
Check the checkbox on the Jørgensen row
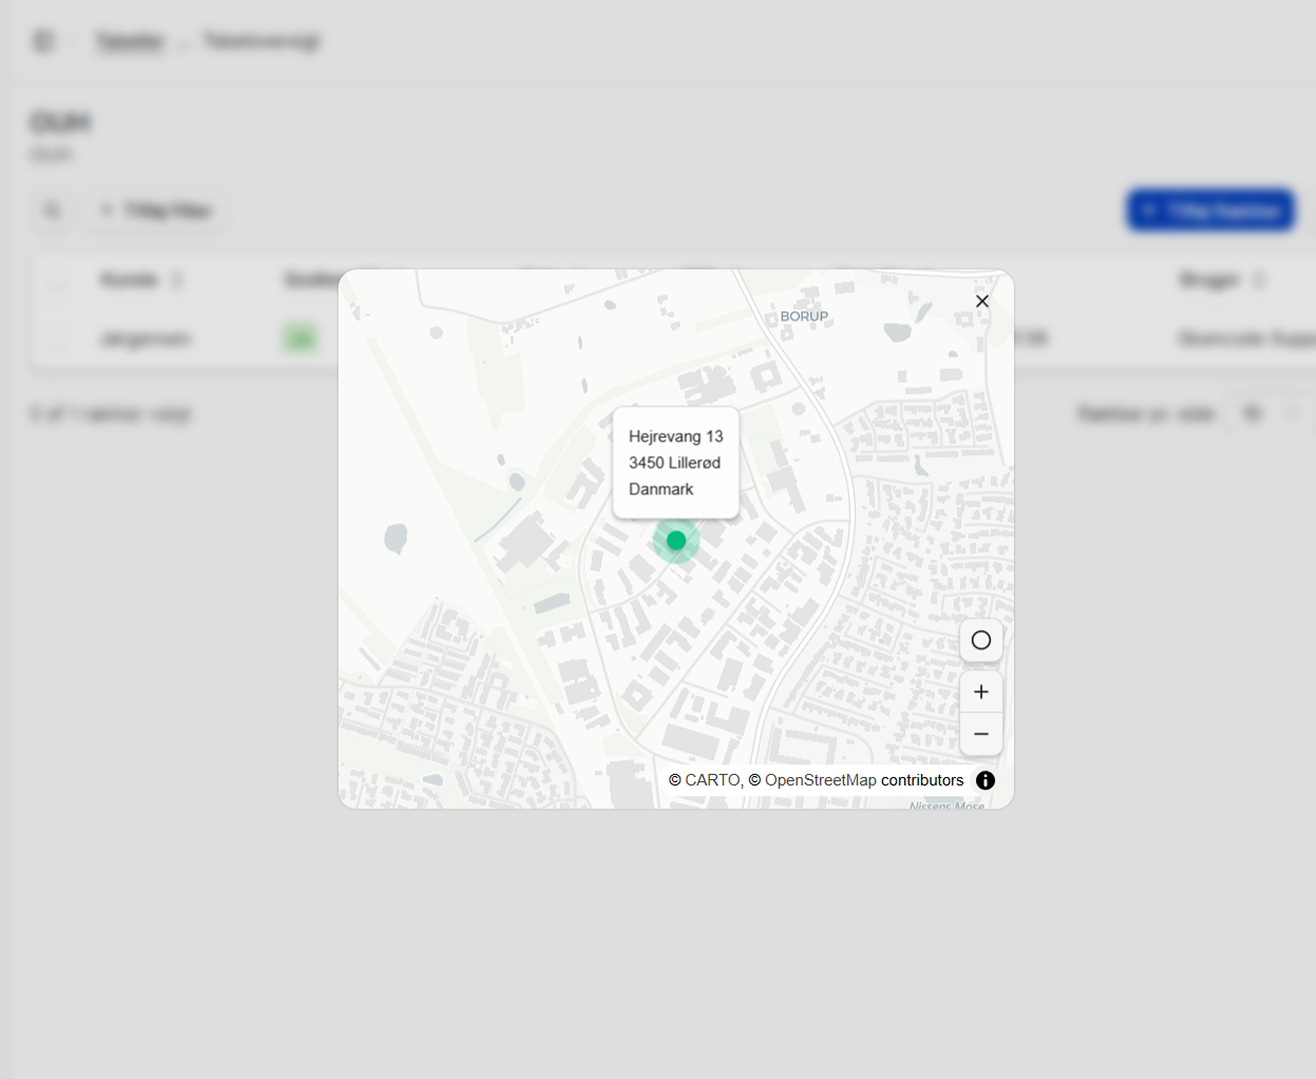(58, 338)
